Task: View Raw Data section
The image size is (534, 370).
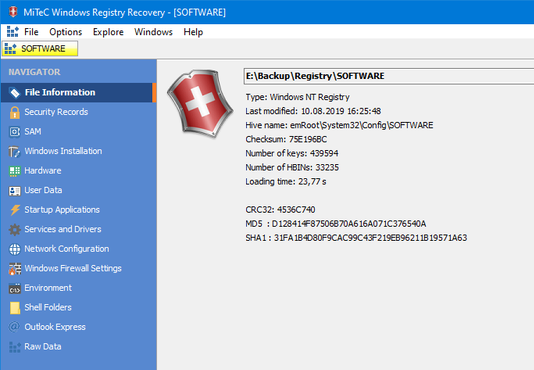Action: point(78,347)
